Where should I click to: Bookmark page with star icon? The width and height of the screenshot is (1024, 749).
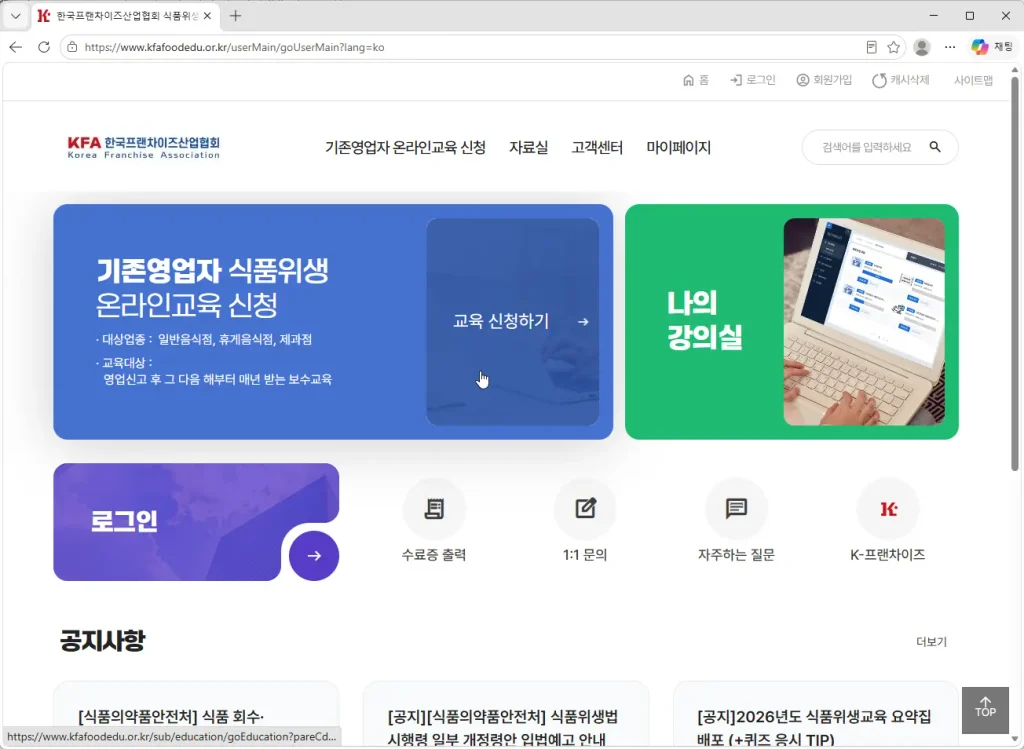click(x=893, y=47)
